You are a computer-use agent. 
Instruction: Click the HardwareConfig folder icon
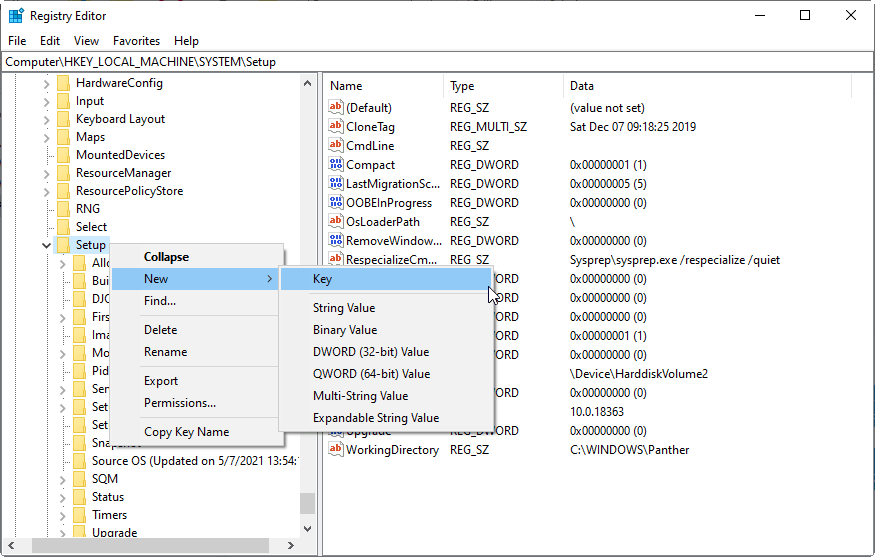tap(64, 83)
